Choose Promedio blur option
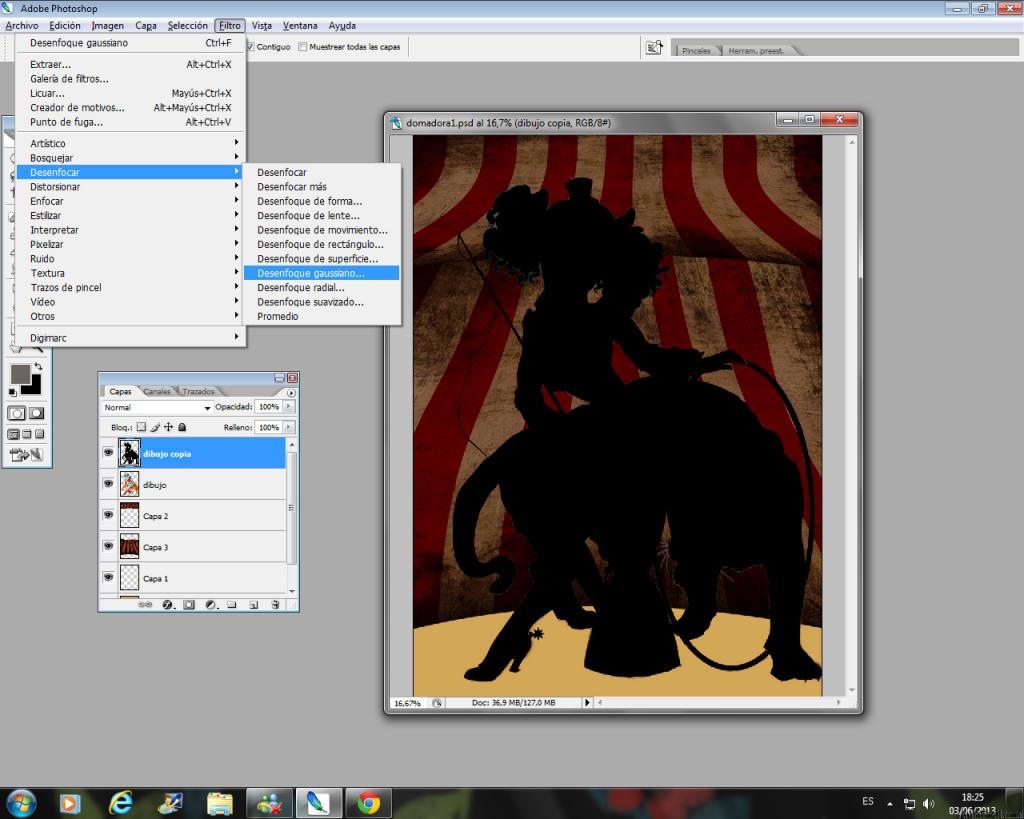 coord(321,316)
